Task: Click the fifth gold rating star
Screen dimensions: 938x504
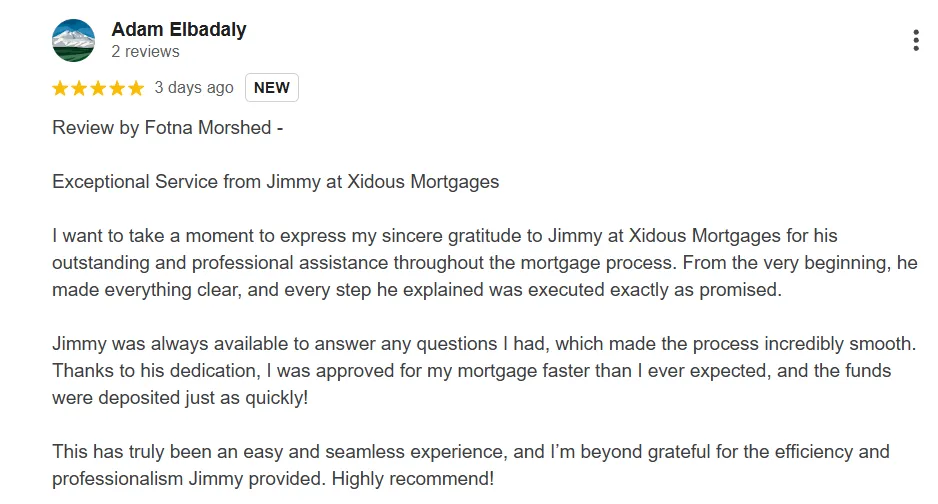Action: [136, 88]
